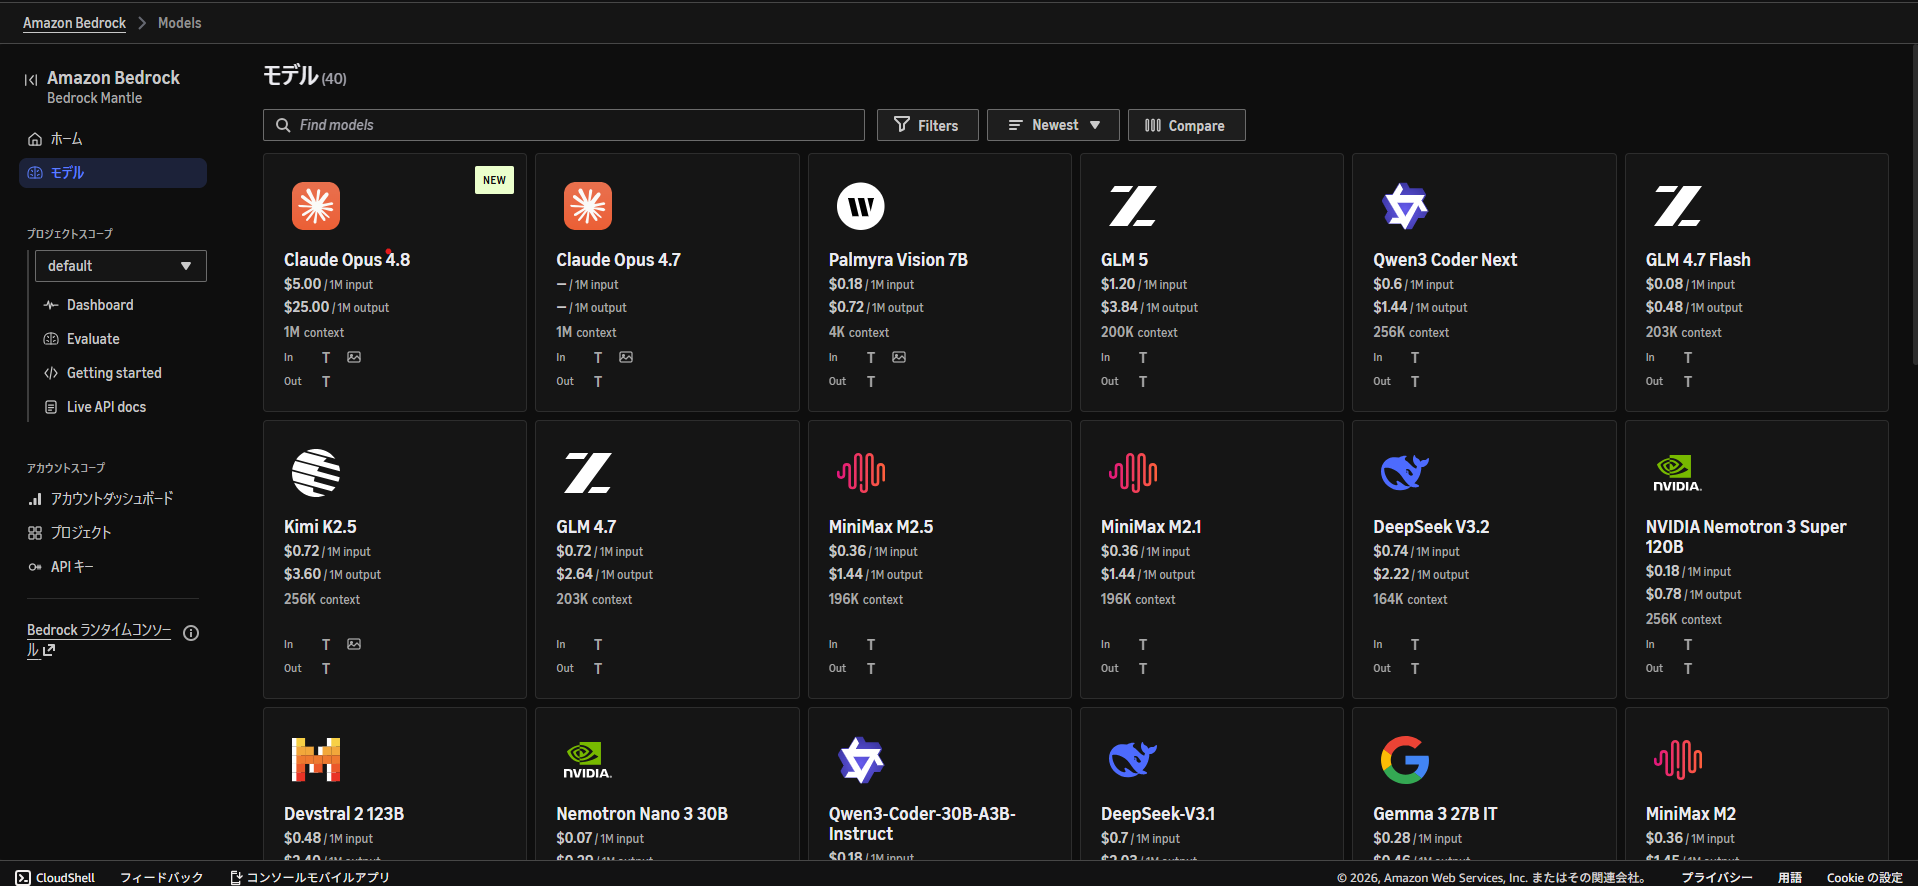
Task: Click the NVIDIA Nemotron 3 Super logo
Action: (1677, 473)
